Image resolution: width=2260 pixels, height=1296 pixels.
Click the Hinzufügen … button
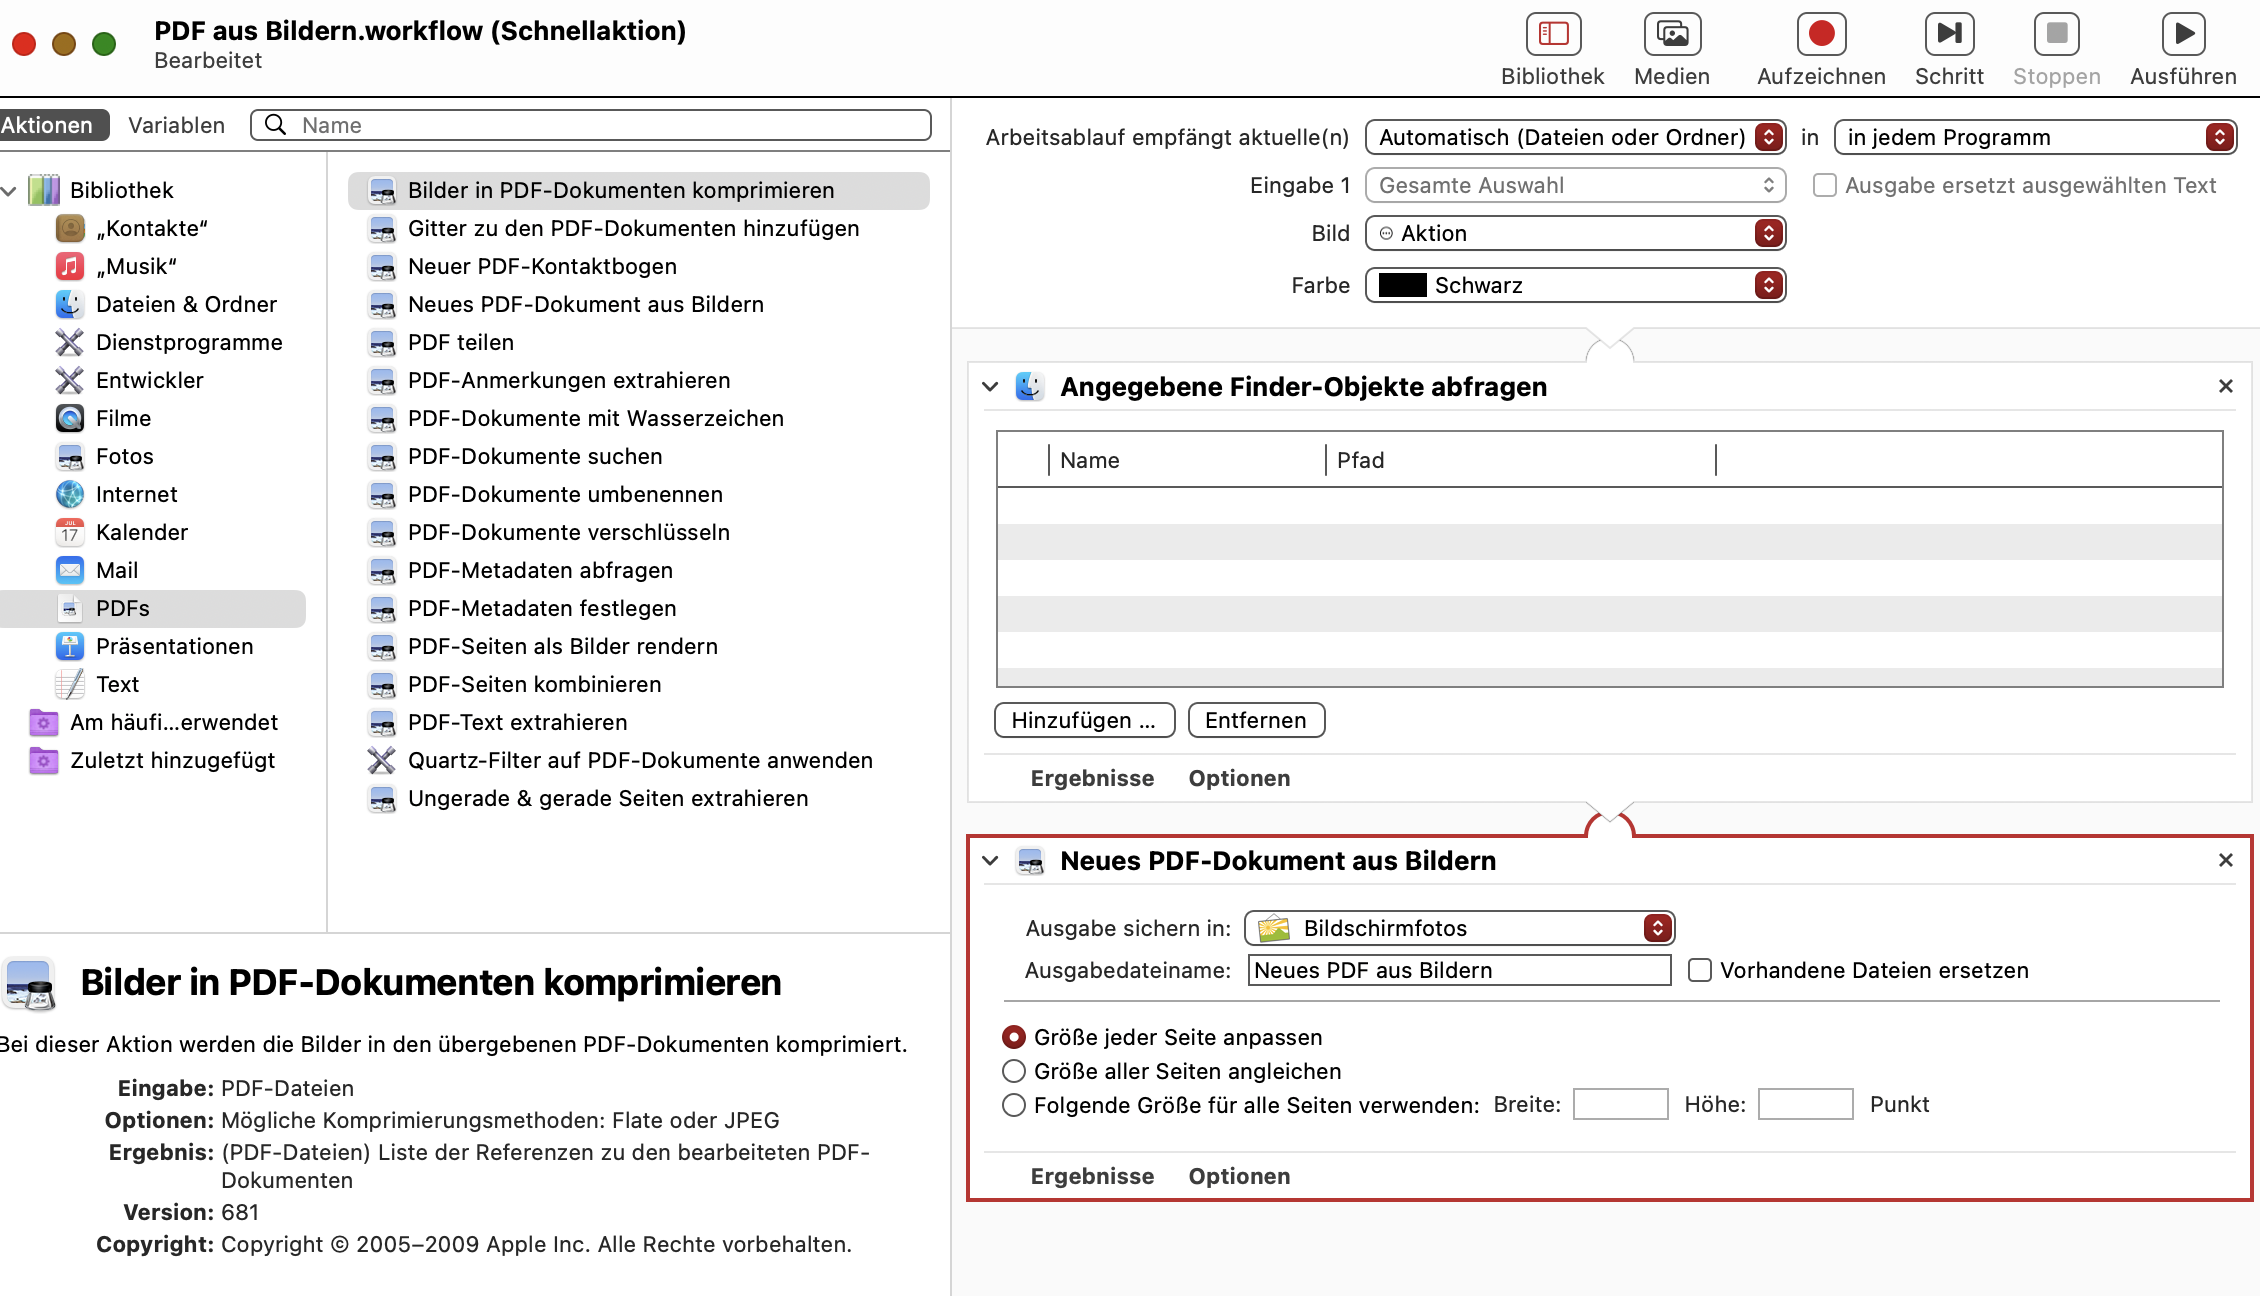click(1084, 720)
